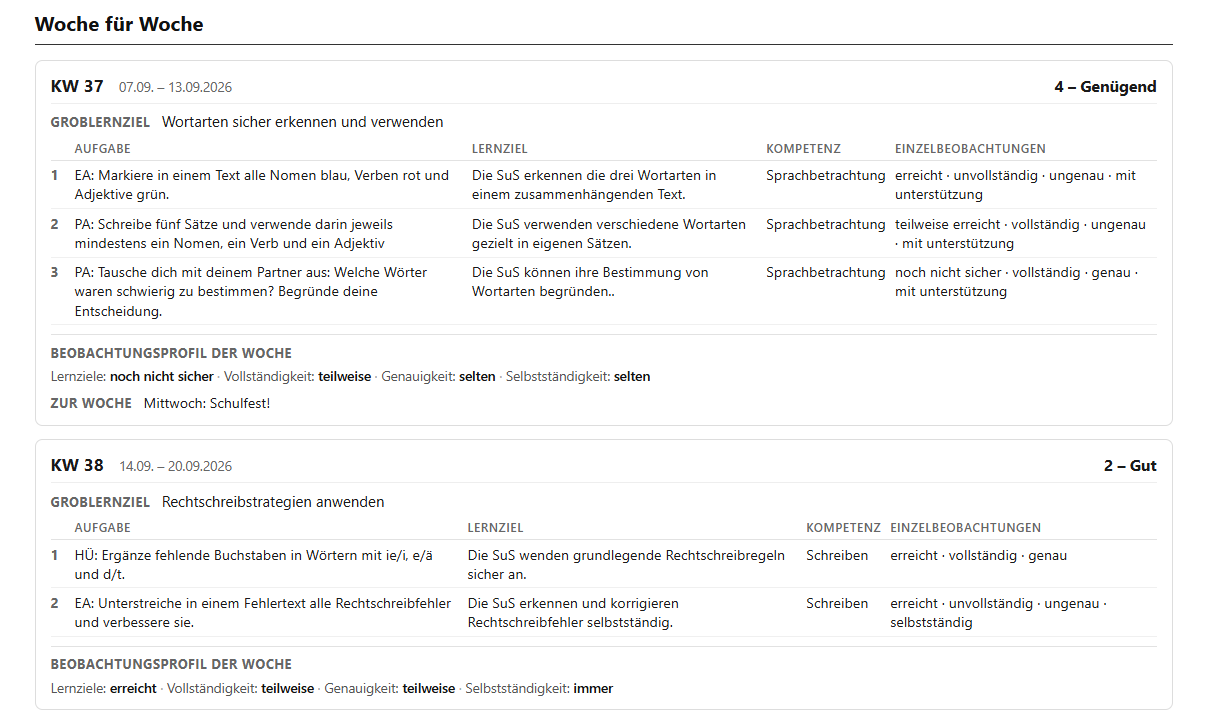Click observation "erreicht · unvollständig · ungenau · selbstständig"
The width and height of the screenshot is (1216, 718).
click(x=998, y=613)
